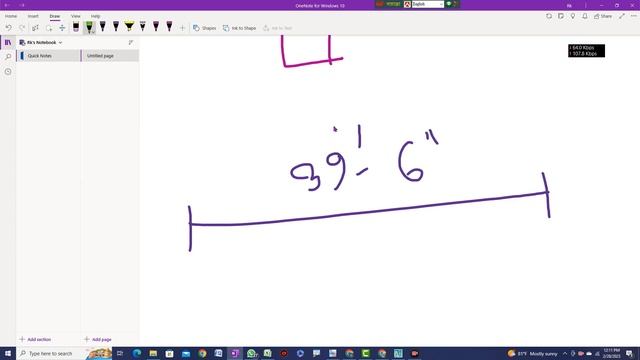This screenshot has width=640, height=360.
Task: Sort pages with the sort icon
Action: [x=131, y=42]
